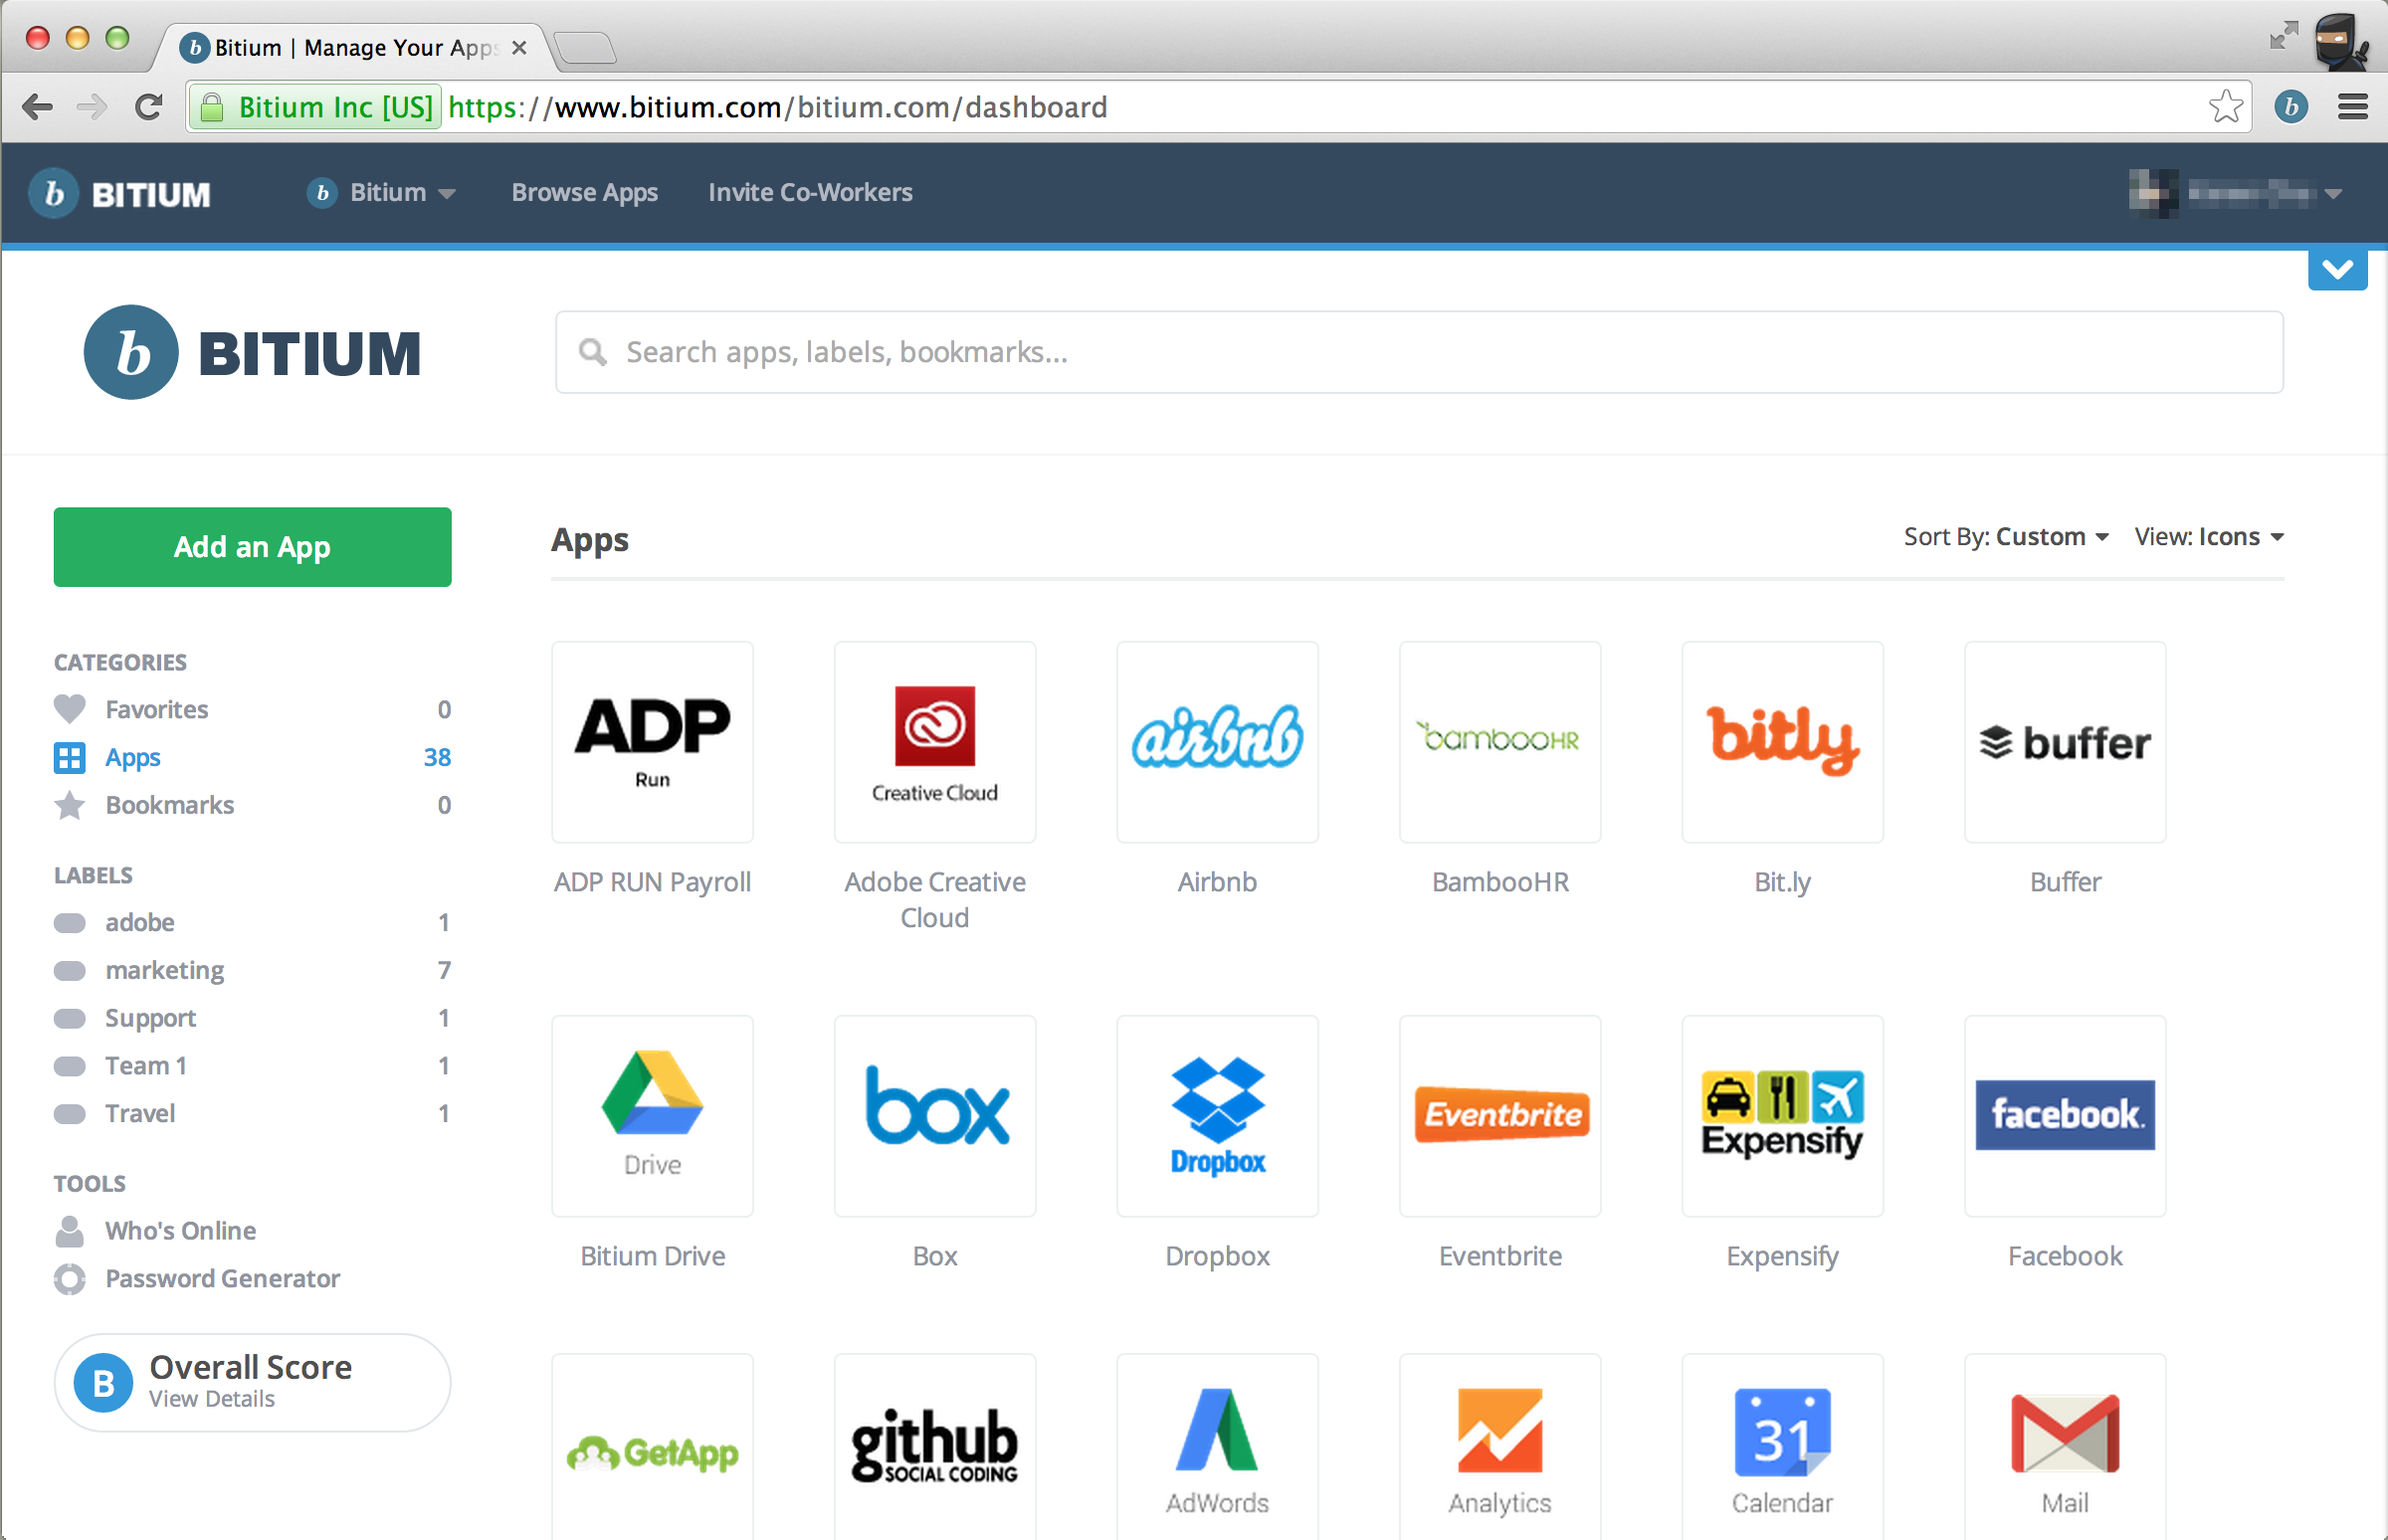Filter apps by the marketing label
This screenshot has height=1540, width=2388.
pyautogui.click(x=164, y=970)
